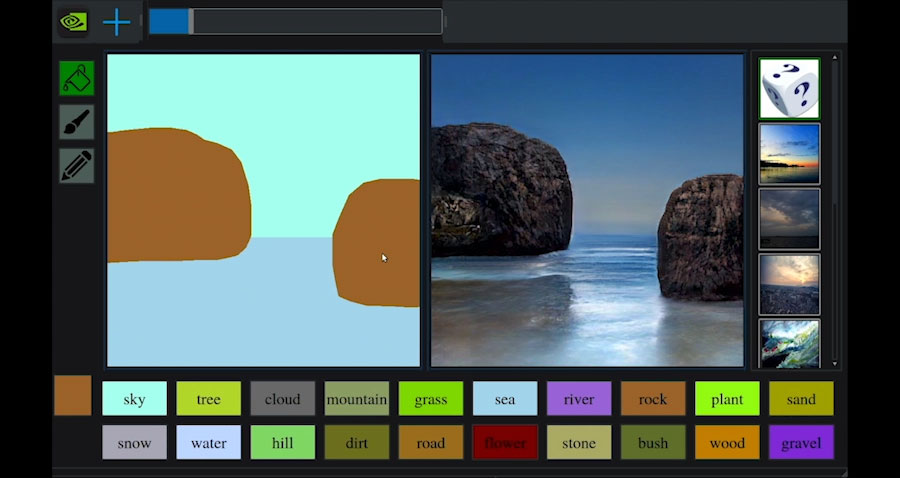Choose the mountain material swatch
The image size is (900, 478).
[356, 399]
